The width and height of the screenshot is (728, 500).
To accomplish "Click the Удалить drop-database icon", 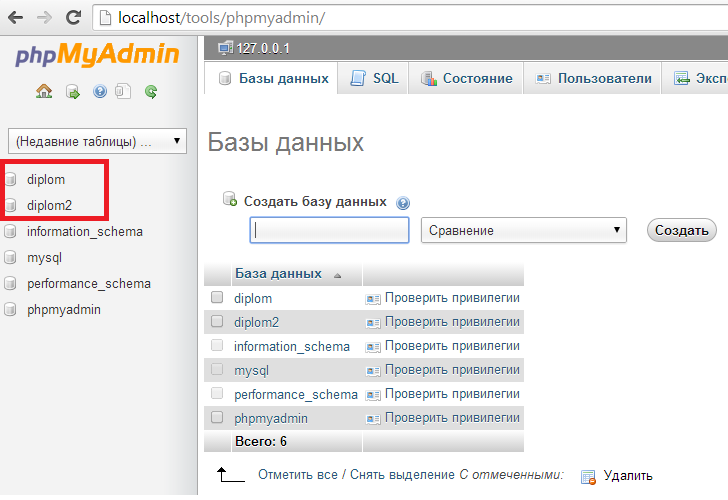I will (x=588, y=477).
